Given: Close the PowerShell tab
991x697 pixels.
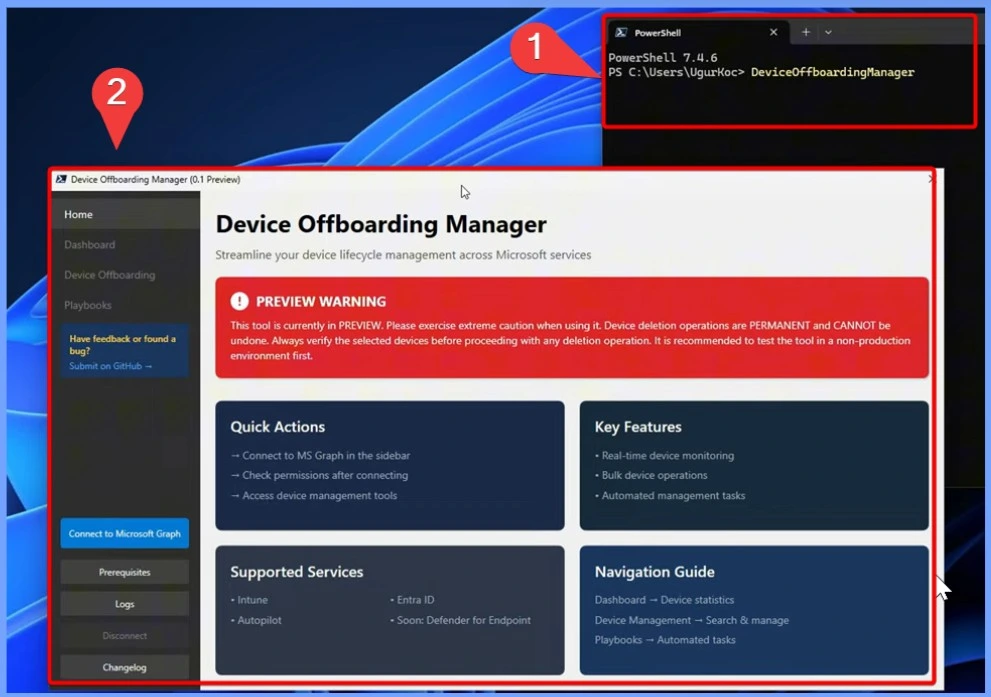Looking at the screenshot, I should 773,32.
